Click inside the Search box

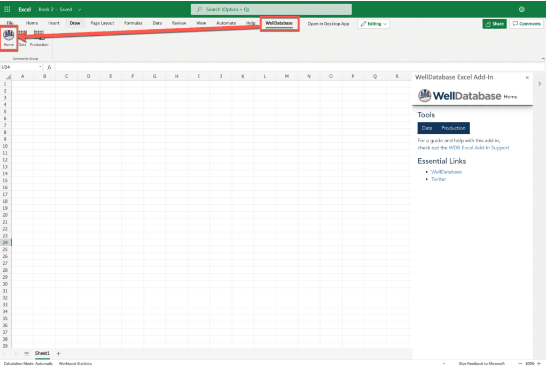[x=271, y=9]
